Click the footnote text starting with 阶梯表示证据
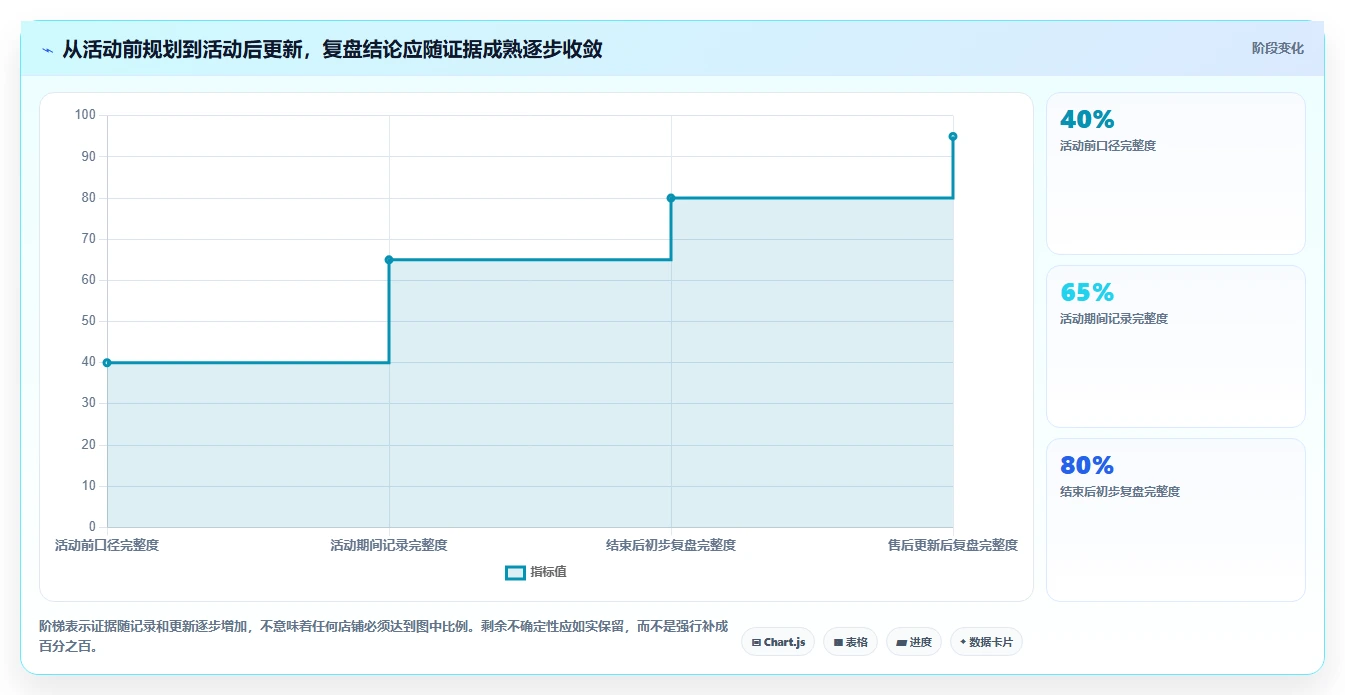The height and width of the screenshot is (695, 1345). (384, 636)
